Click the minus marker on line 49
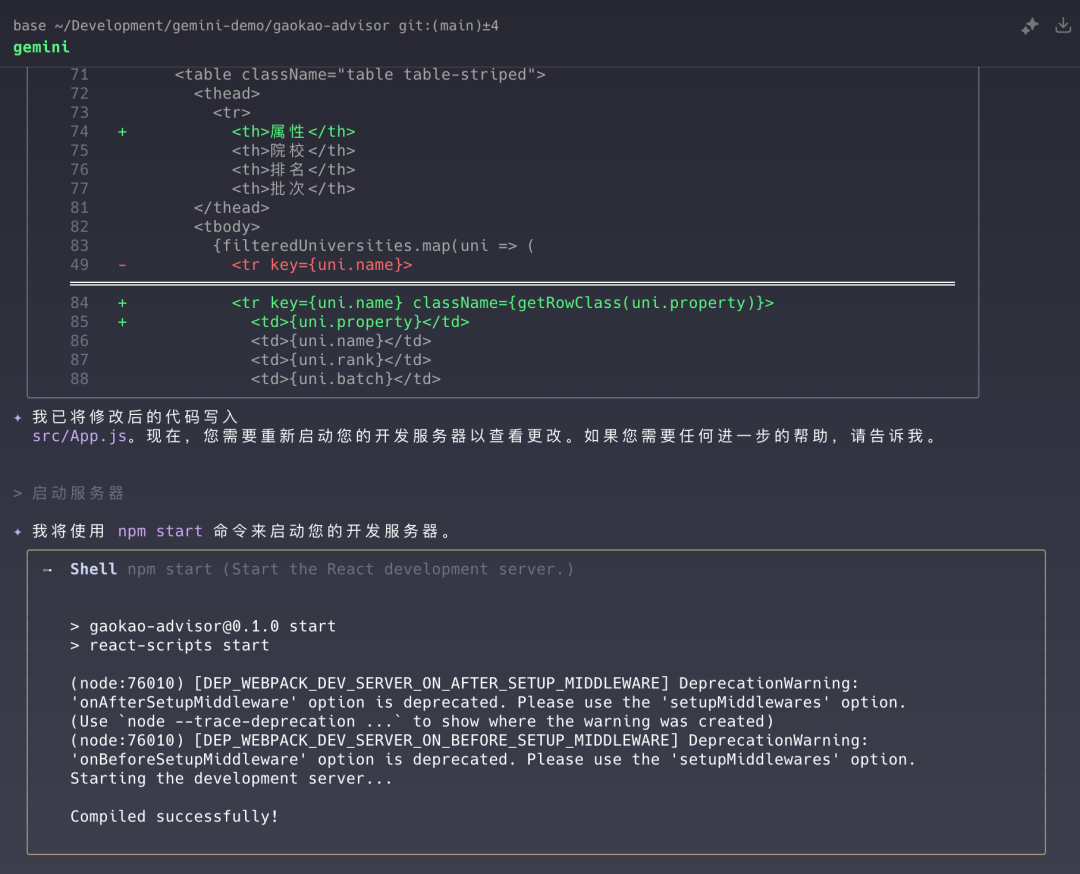The height and width of the screenshot is (874, 1080). 122,265
